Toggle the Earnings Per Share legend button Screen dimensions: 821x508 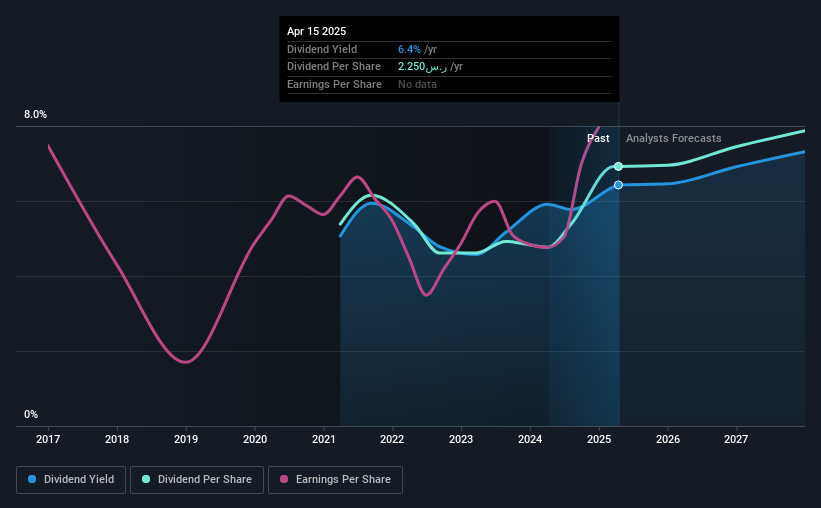335,480
